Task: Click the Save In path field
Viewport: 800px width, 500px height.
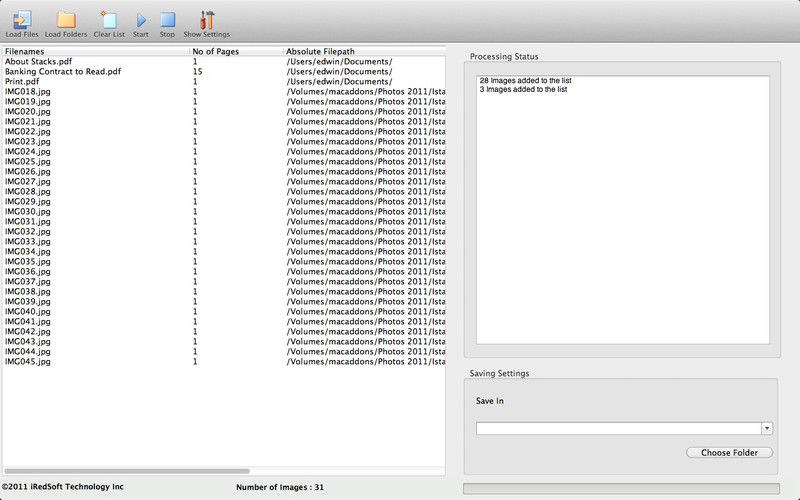Action: pos(619,429)
